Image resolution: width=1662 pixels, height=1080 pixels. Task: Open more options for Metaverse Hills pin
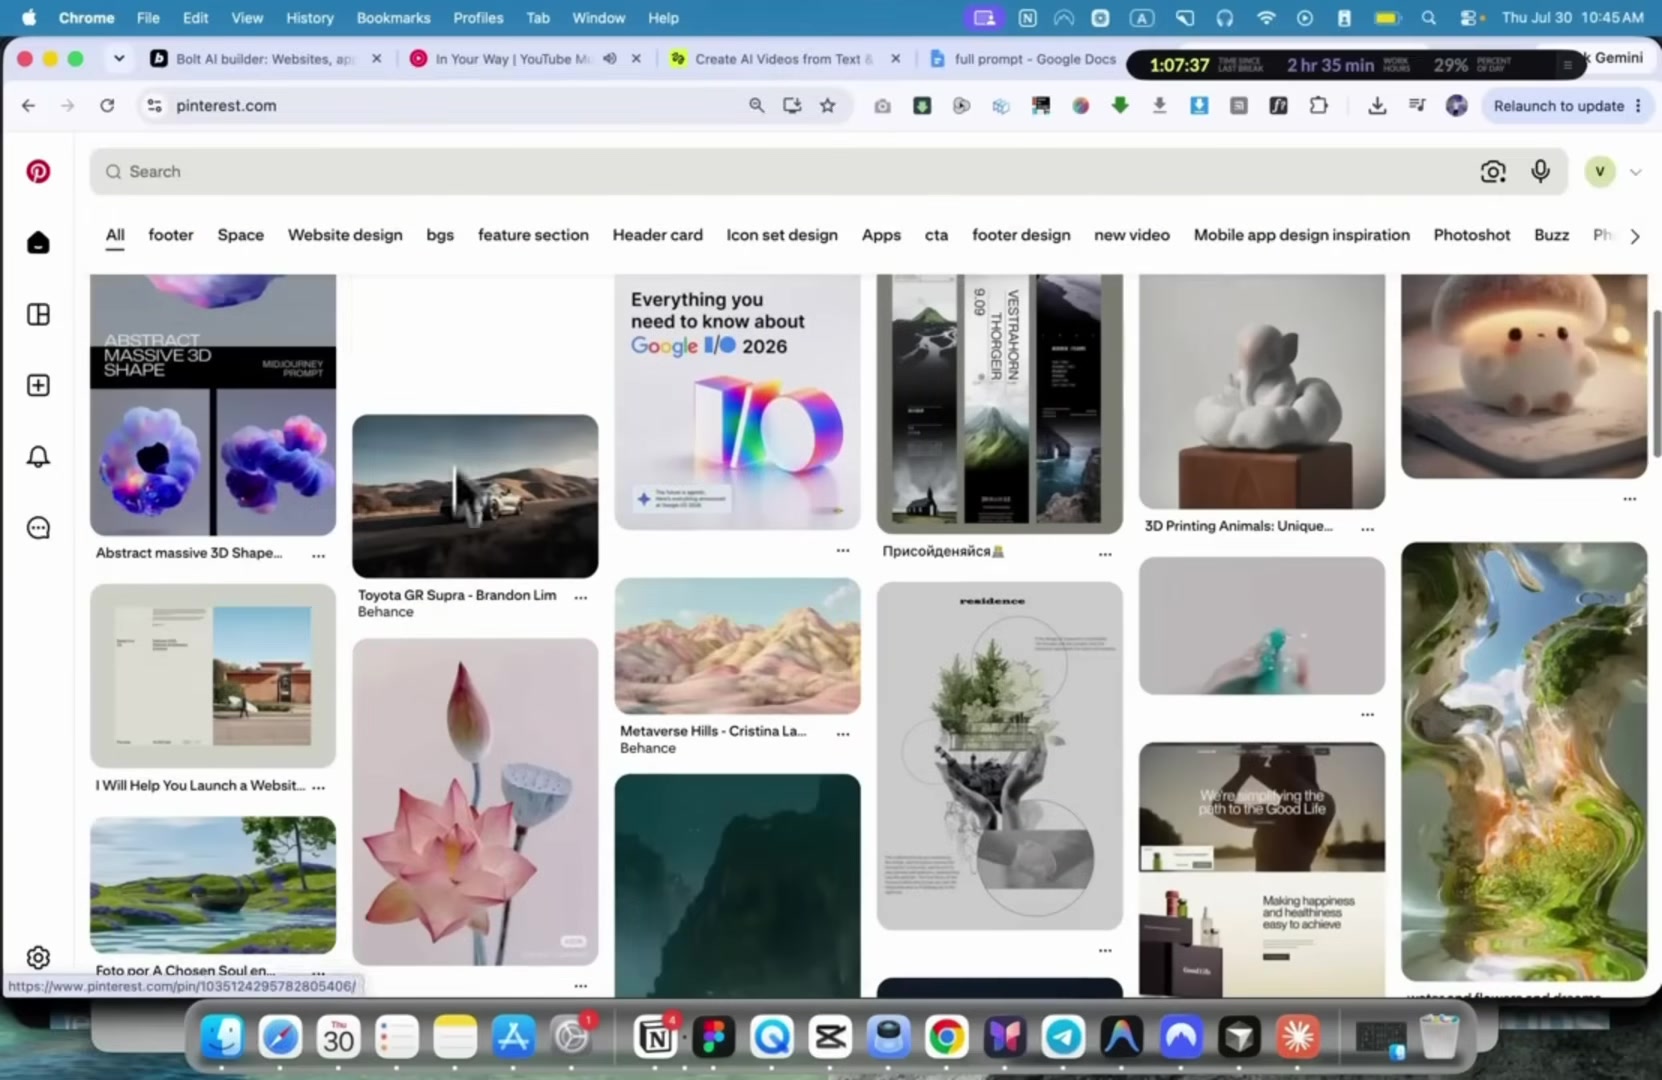843,734
